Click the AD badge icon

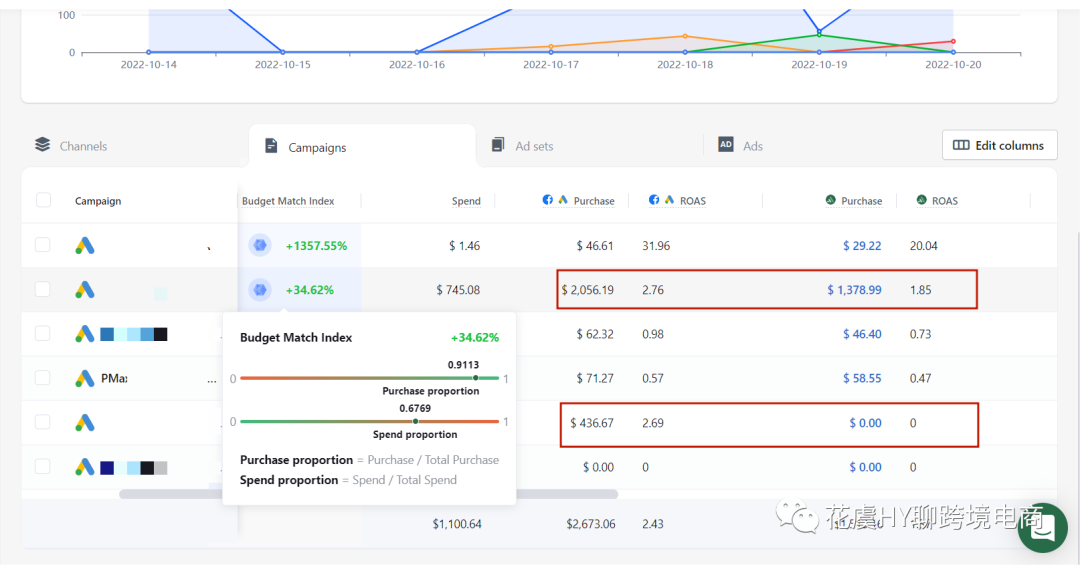(x=726, y=144)
